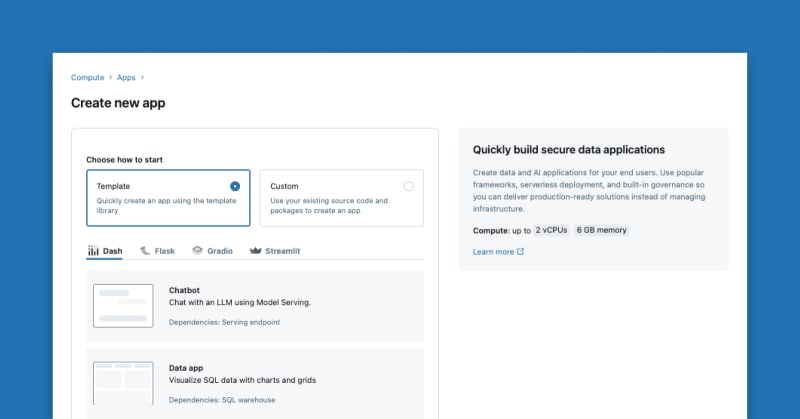The height and width of the screenshot is (419, 800).
Task: Click the external link icon beside Learn more
Action: [520, 252]
